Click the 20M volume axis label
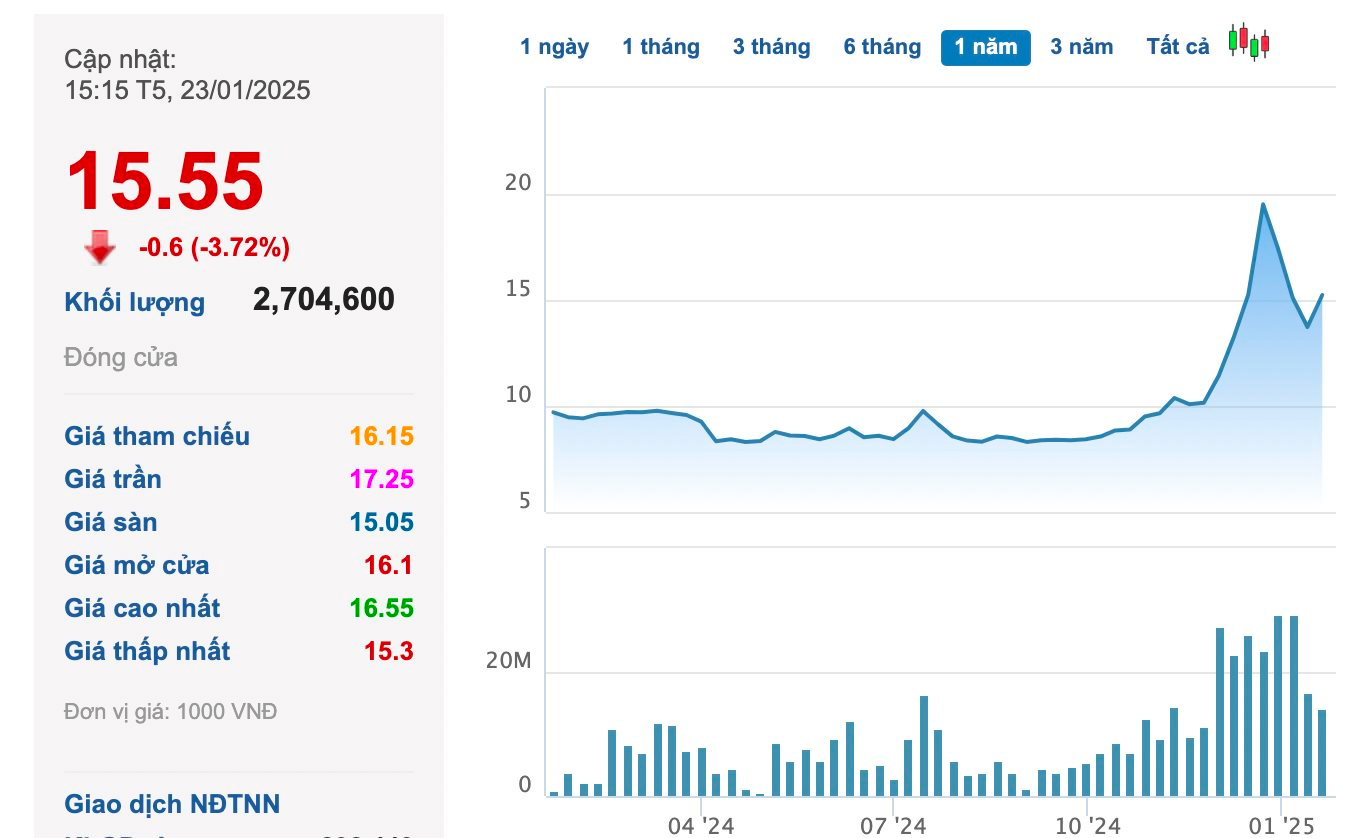The image size is (1350, 838). click(x=510, y=661)
